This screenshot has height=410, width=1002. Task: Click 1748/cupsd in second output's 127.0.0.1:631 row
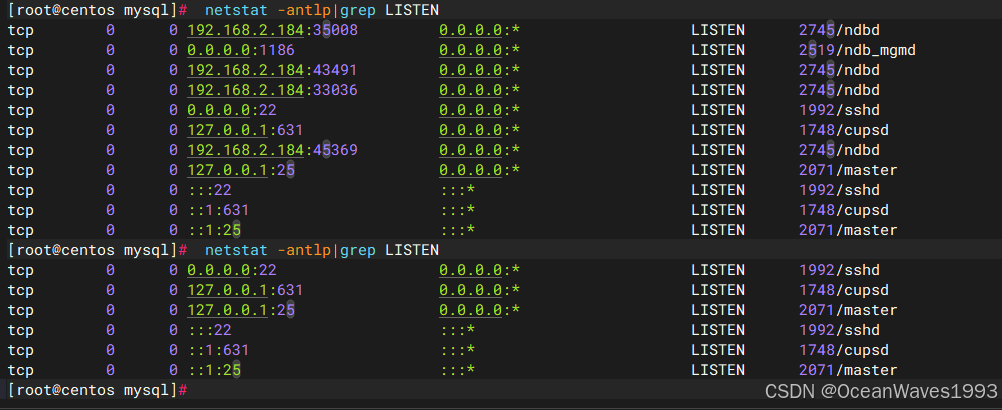pos(844,290)
